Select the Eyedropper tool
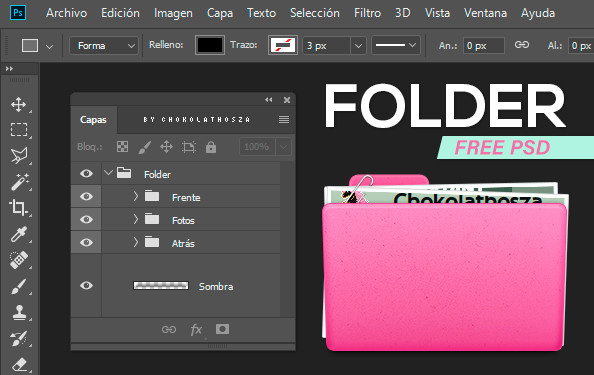This screenshot has height=375, width=594. pyautogui.click(x=19, y=234)
